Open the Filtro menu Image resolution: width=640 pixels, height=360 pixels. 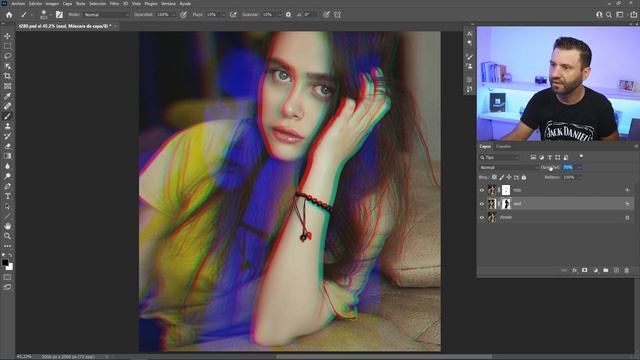114,4
